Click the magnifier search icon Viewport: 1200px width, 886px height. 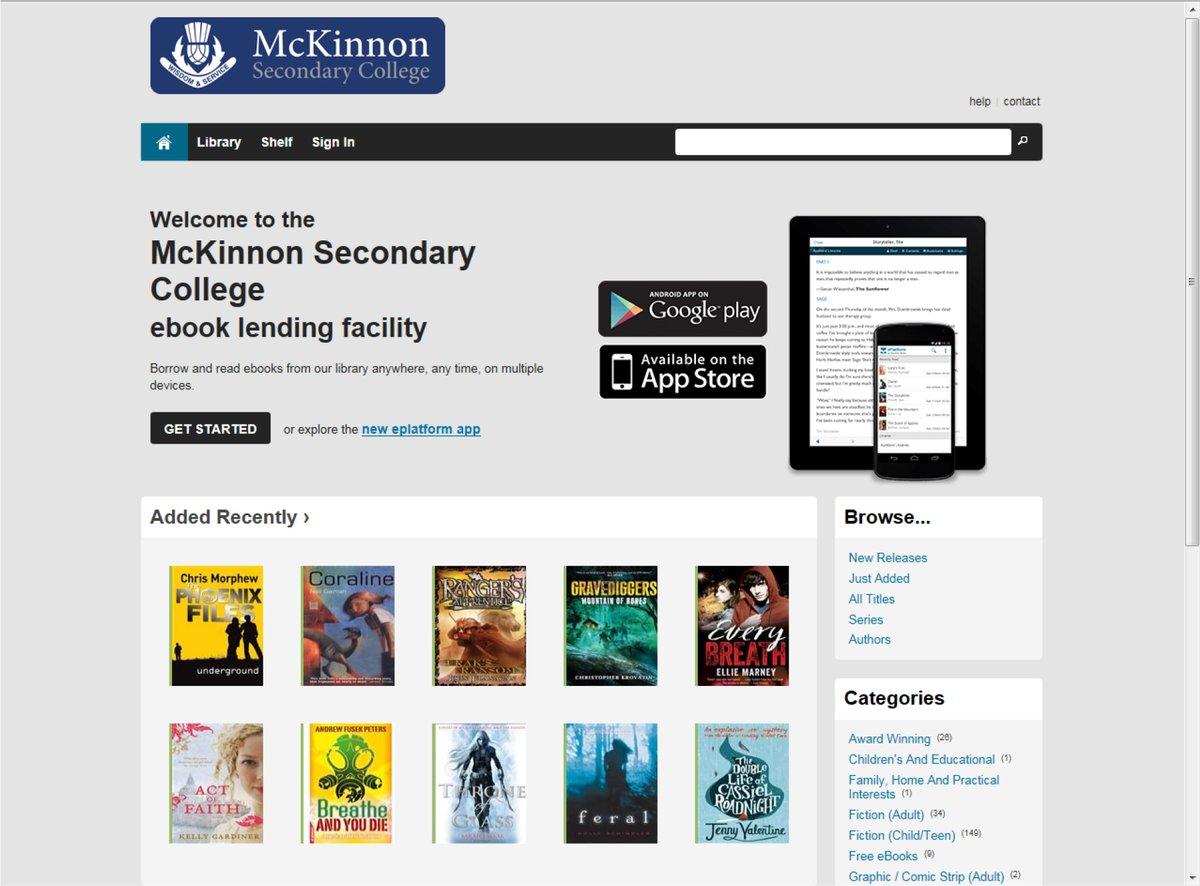[1023, 141]
